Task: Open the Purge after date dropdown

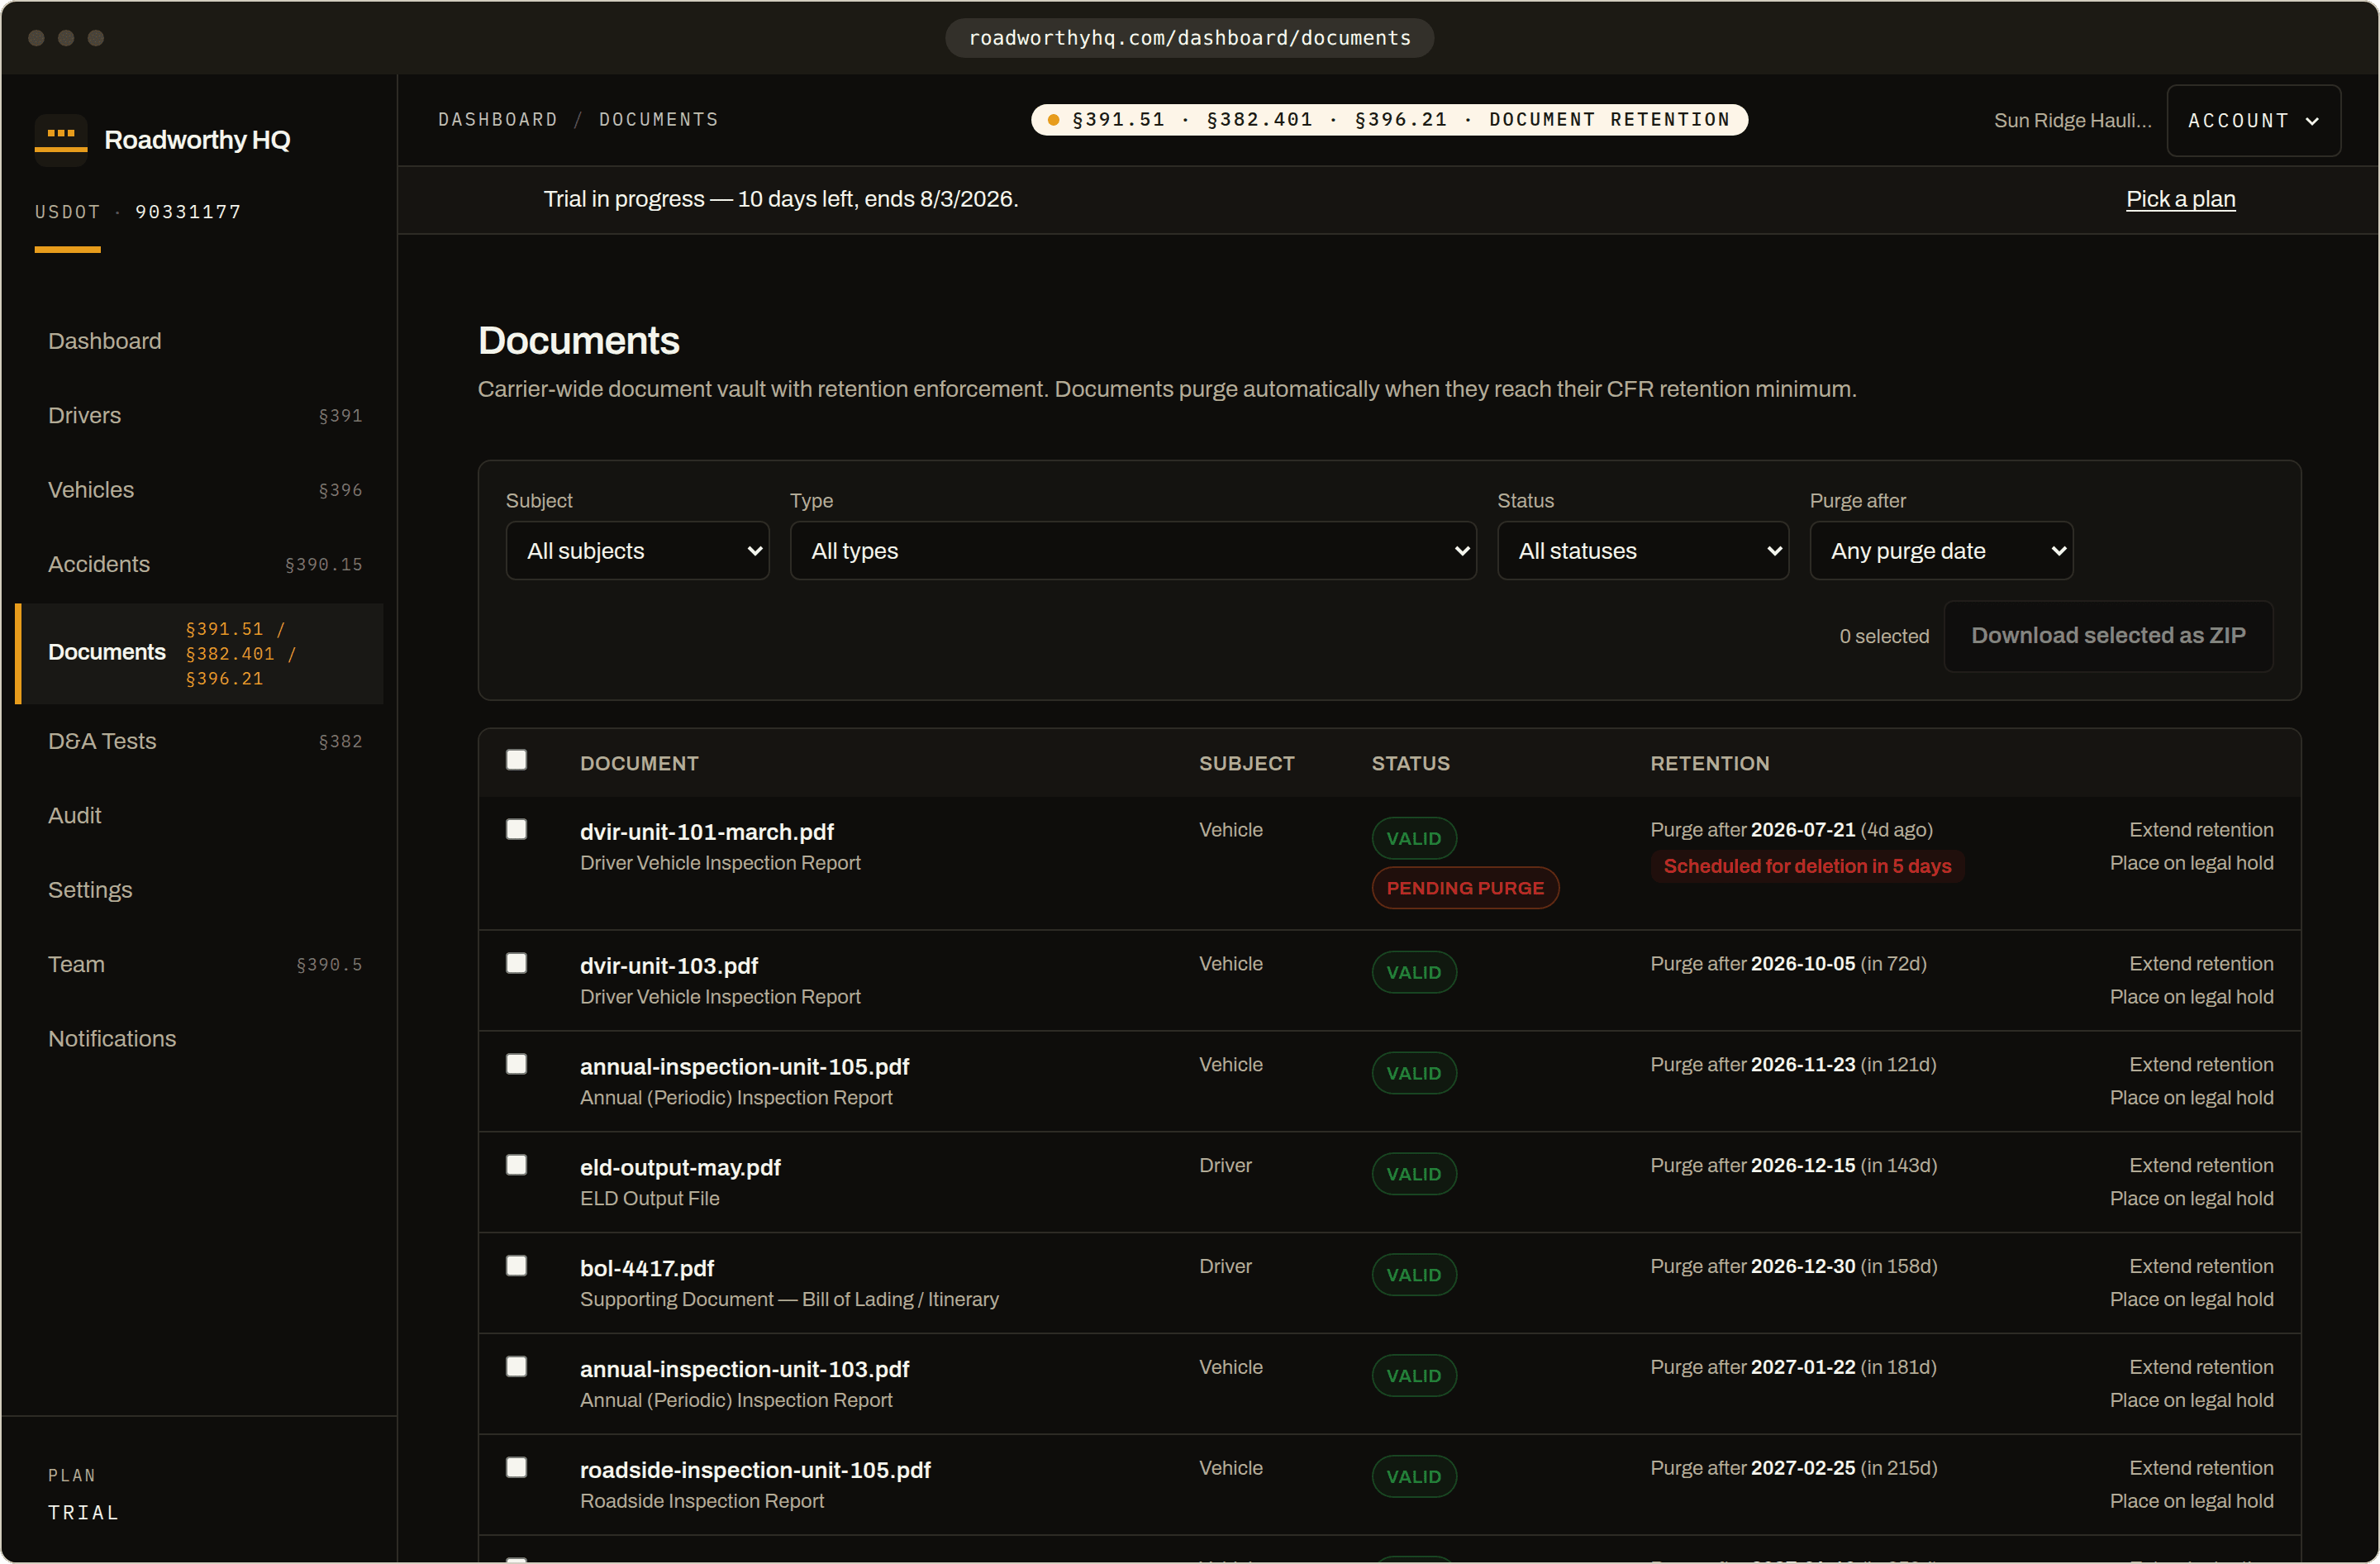Action: 1941,551
